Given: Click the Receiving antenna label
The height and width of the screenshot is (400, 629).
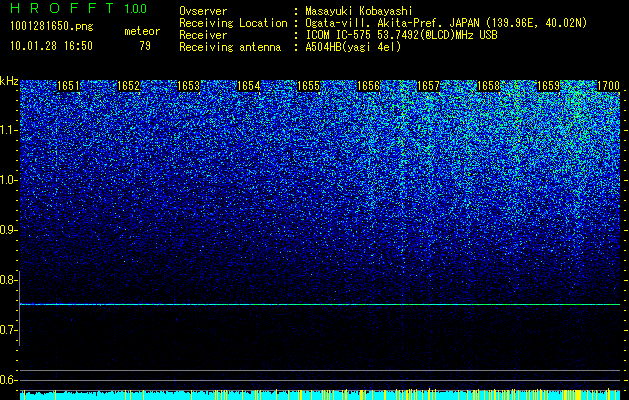Looking at the screenshot, I should point(230,47).
